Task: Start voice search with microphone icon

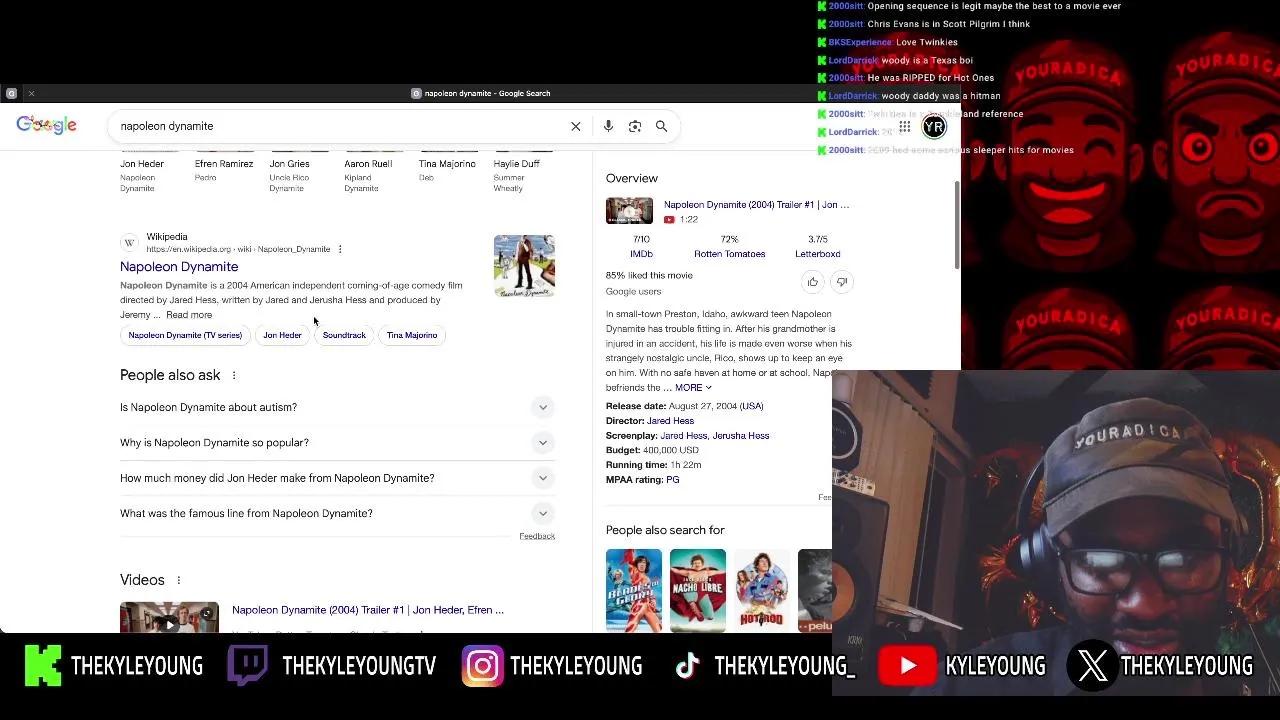Action: [x=608, y=126]
